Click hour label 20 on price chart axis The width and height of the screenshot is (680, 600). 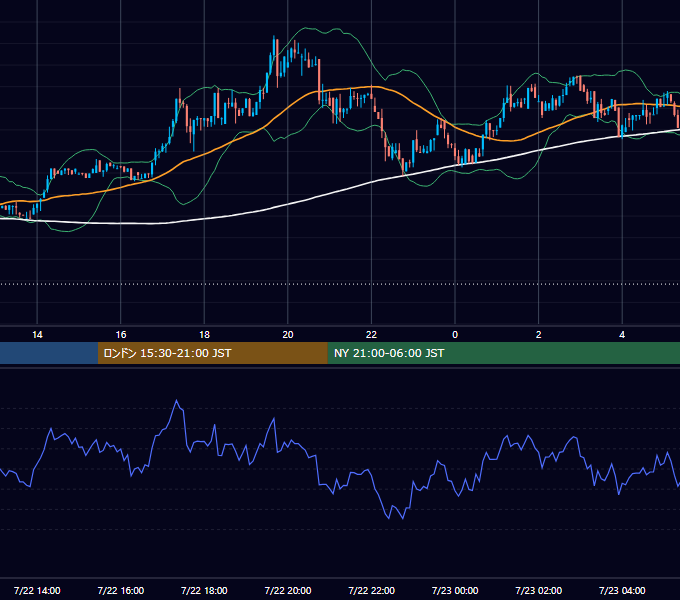(288, 335)
